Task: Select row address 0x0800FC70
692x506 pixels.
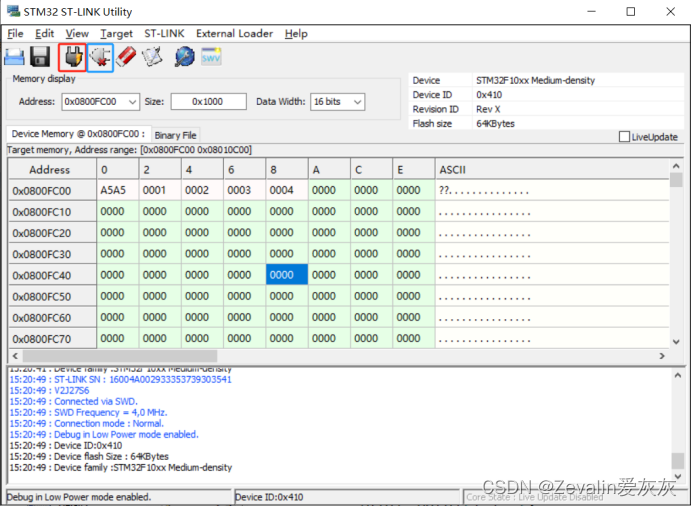Action: click(x=52, y=339)
